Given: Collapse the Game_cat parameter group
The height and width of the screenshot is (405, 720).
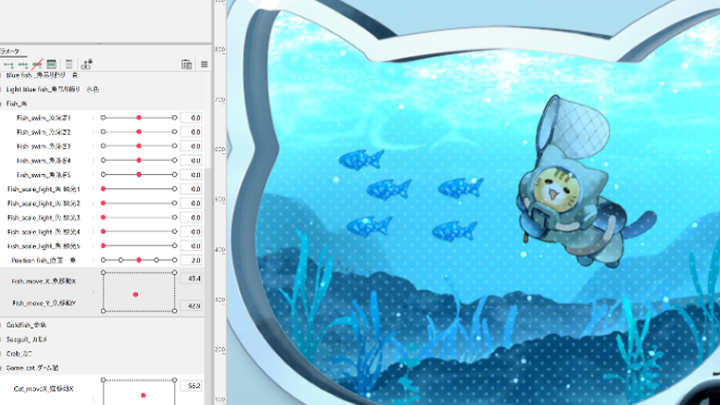Looking at the screenshot, I should tap(1, 368).
